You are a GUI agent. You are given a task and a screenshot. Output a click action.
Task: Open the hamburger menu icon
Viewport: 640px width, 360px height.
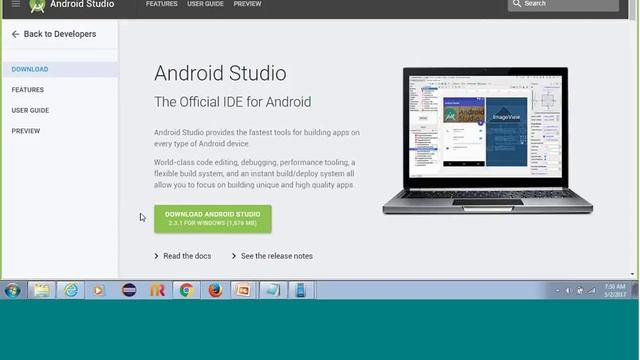pyautogui.click(x=16, y=4)
